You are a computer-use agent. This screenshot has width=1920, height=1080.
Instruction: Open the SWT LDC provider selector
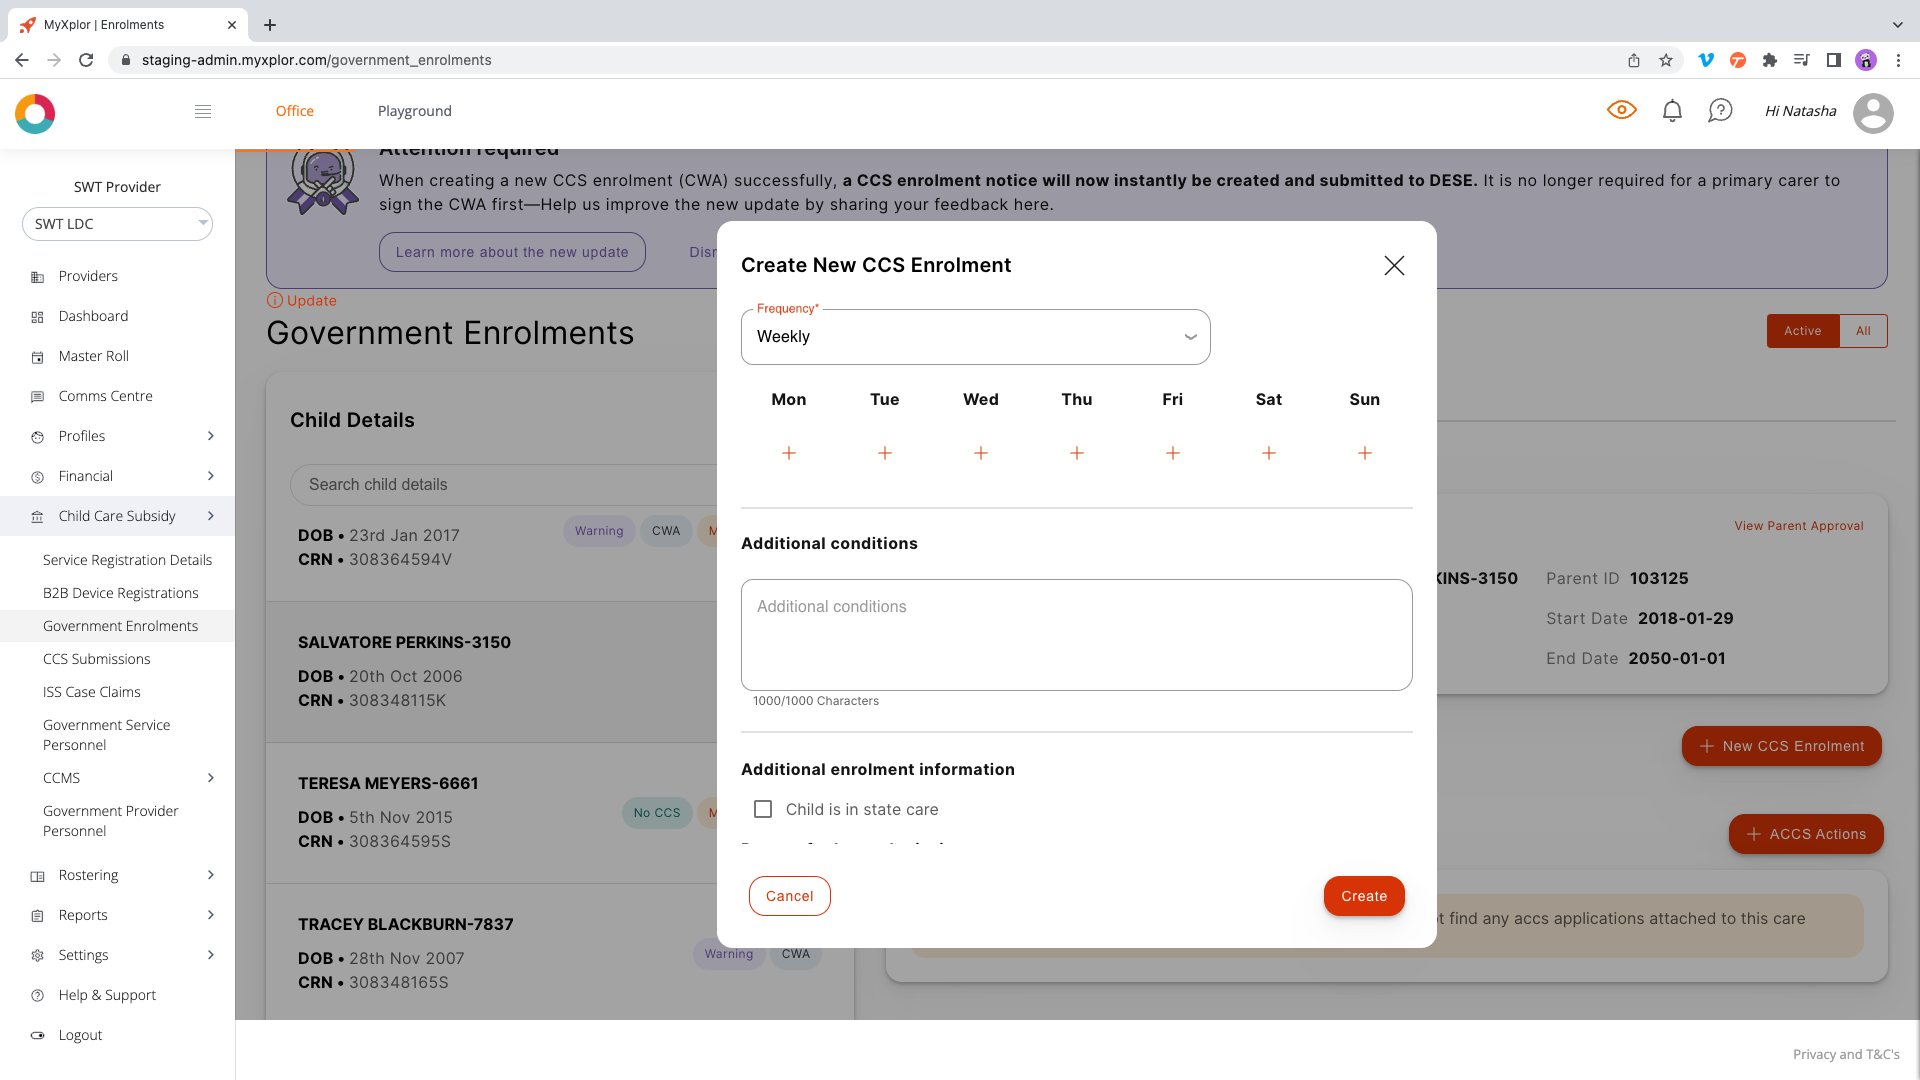(117, 223)
